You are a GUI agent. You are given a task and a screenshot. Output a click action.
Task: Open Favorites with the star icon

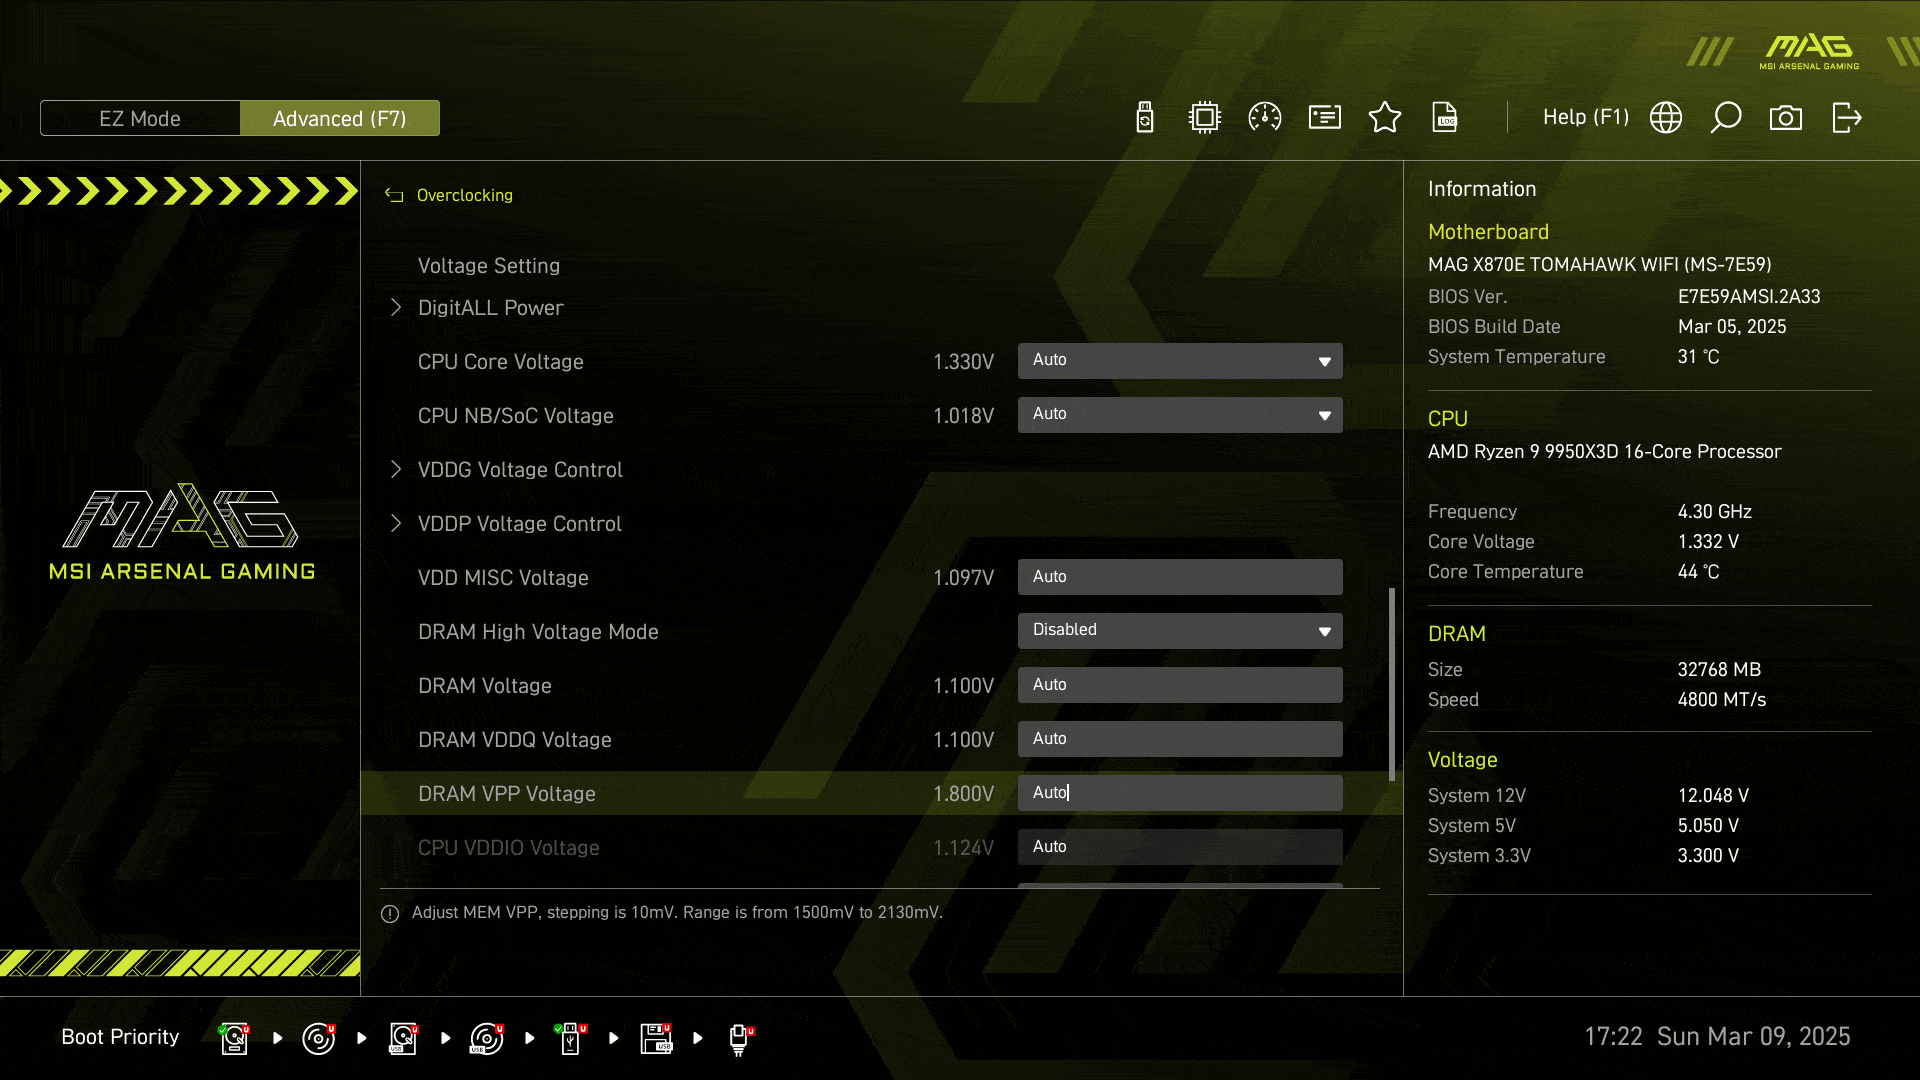click(1385, 118)
